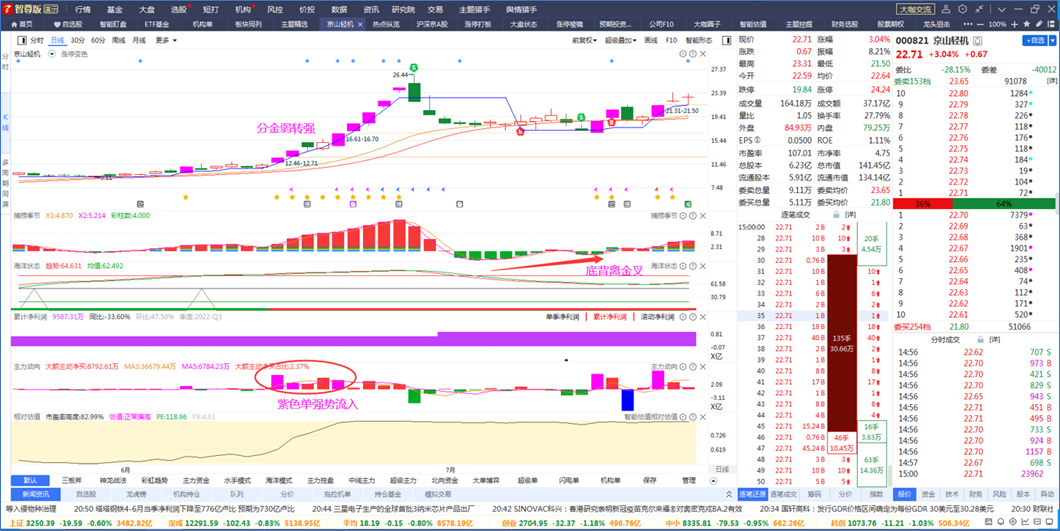Click the lock icon in 逐笔成交 header

[836, 214]
